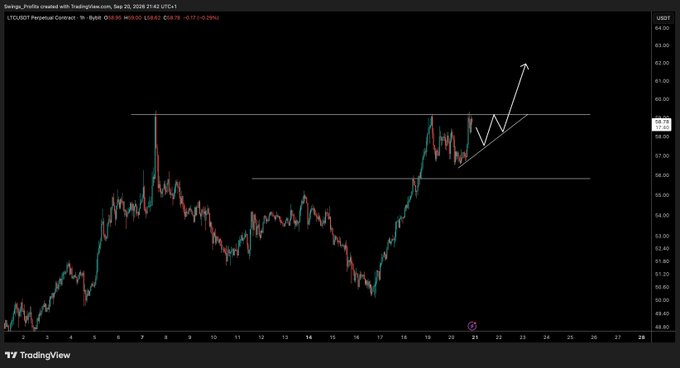Click date label 17 on the time axis
The image size is (680, 368).
[380, 337]
